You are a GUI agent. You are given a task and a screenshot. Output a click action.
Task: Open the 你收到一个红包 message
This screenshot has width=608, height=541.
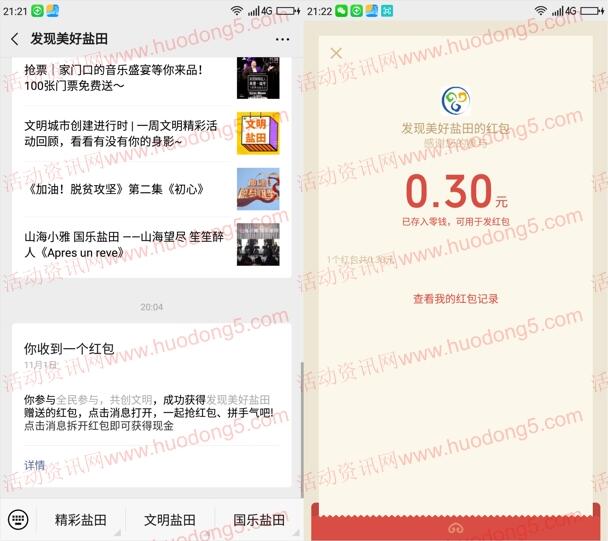(151, 405)
